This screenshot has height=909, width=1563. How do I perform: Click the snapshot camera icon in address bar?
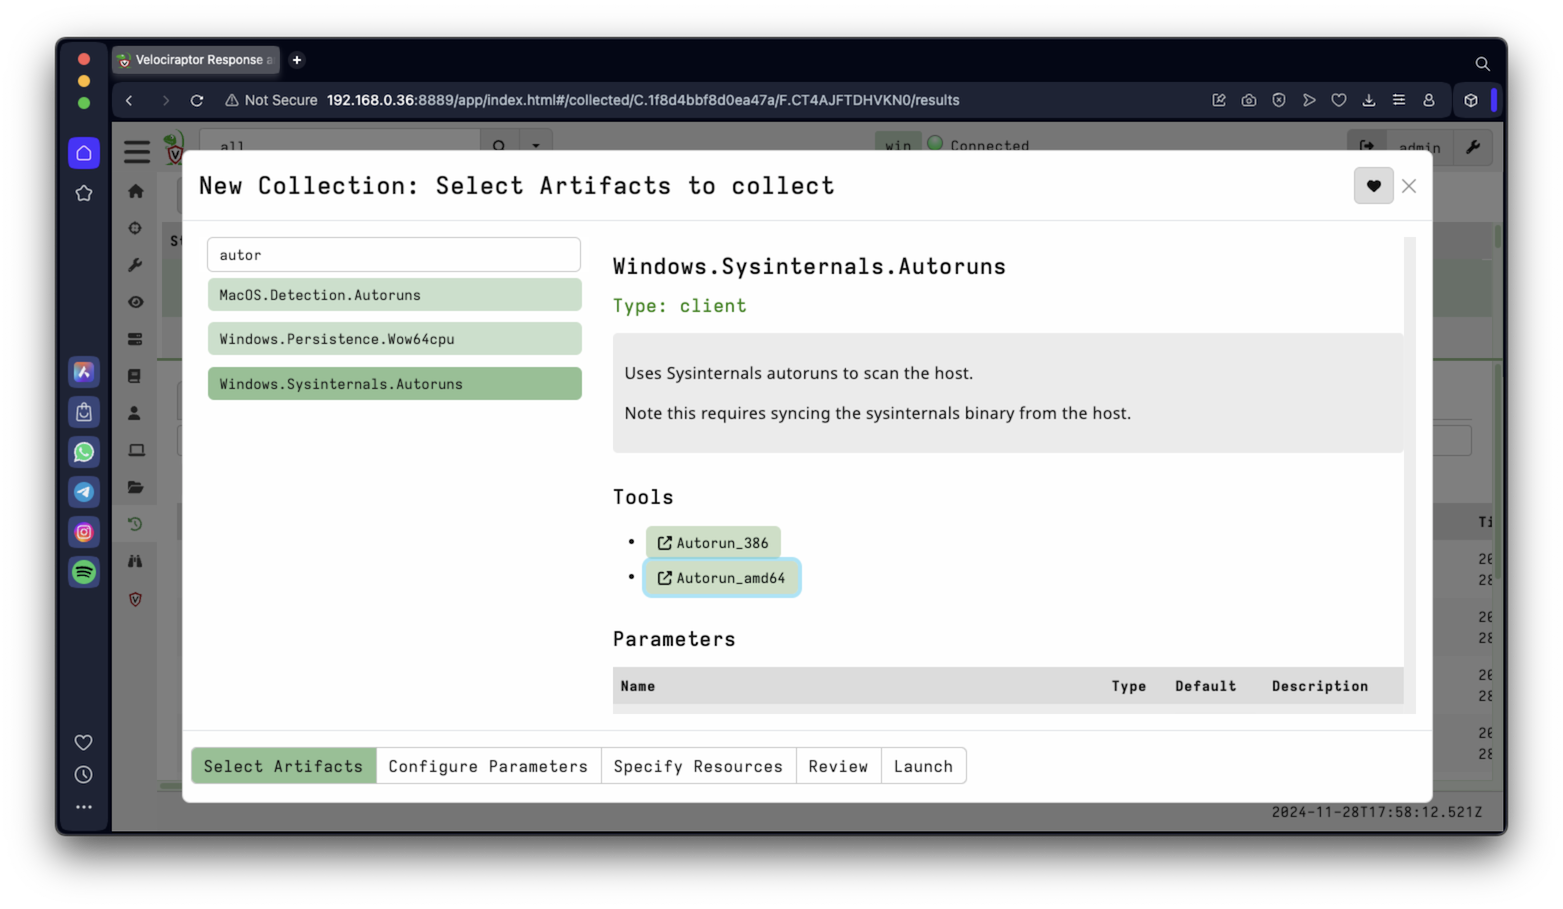click(x=1248, y=100)
